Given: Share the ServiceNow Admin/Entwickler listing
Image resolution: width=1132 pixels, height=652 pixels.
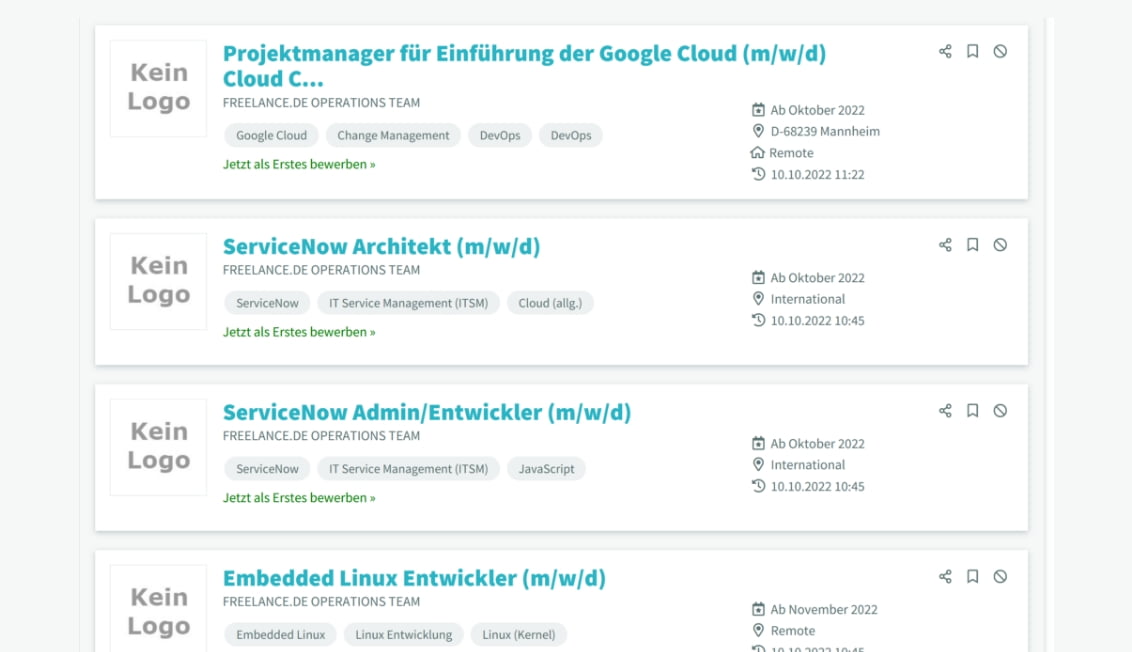Looking at the screenshot, I should coord(945,411).
